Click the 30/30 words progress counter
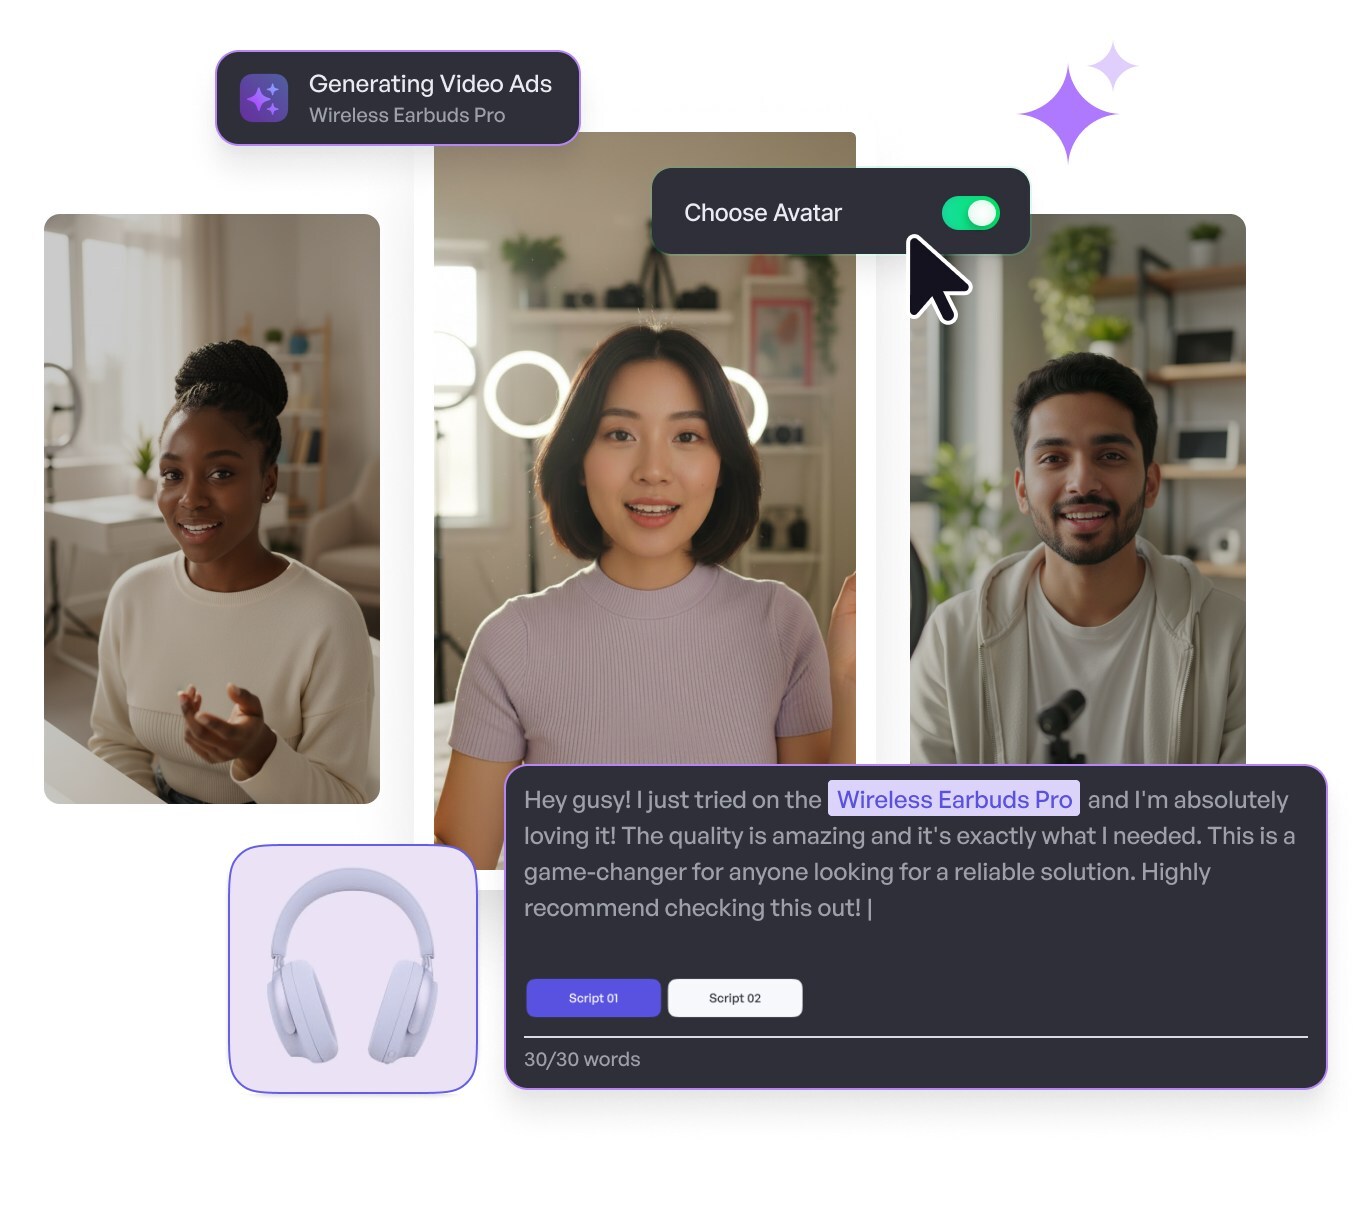This screenshot has width=1360, height=1226. [x=582, y=1059]
